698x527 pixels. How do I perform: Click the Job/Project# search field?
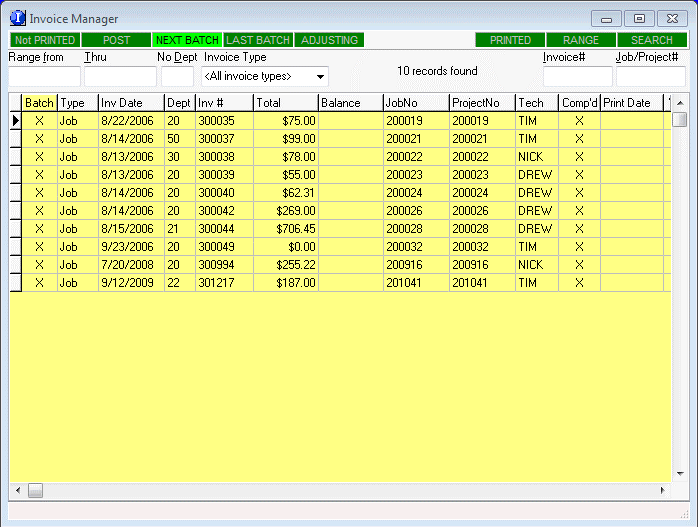click(651, 76)
